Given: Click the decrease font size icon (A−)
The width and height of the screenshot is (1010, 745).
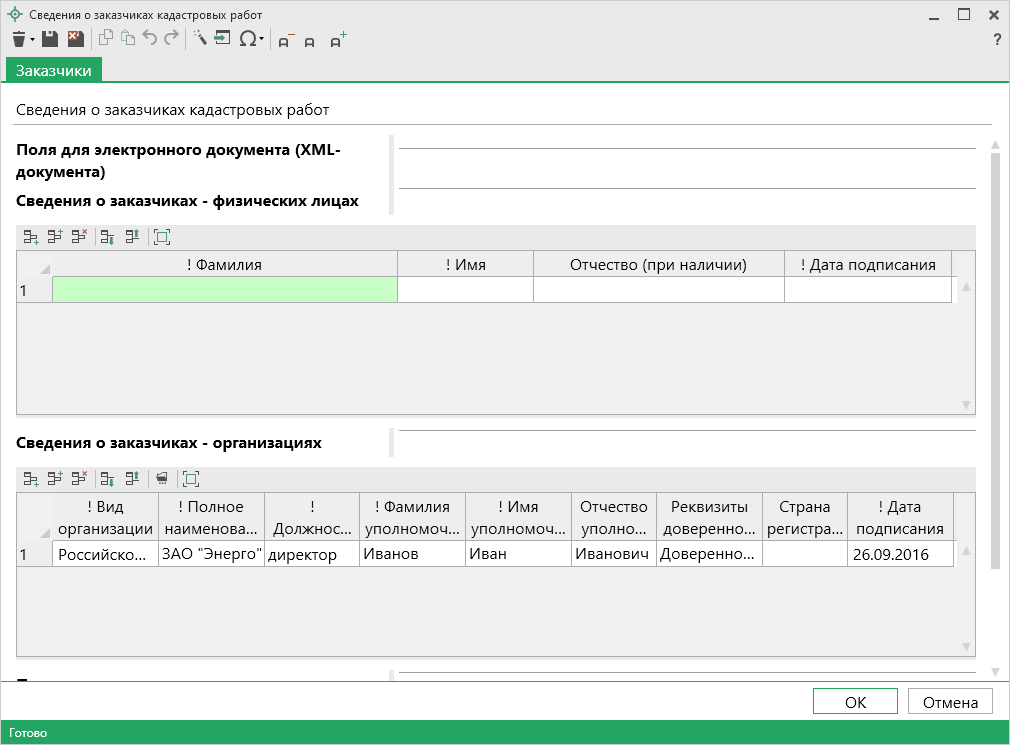Looking at the screenshot, I should [x=285, y=41].
